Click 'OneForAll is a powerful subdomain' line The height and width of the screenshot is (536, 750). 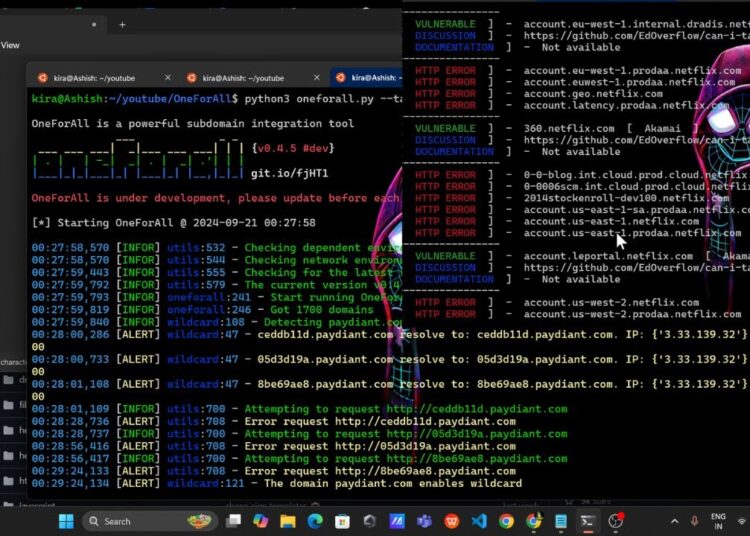[x=193, y=123]
